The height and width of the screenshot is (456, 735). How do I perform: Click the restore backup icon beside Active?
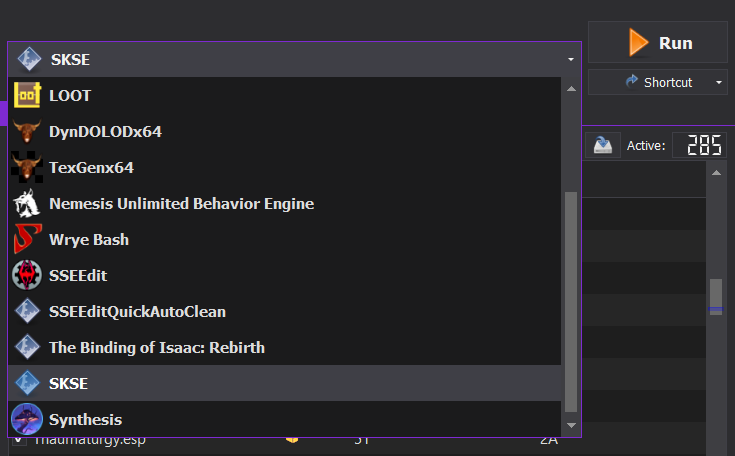coord(603,145)
